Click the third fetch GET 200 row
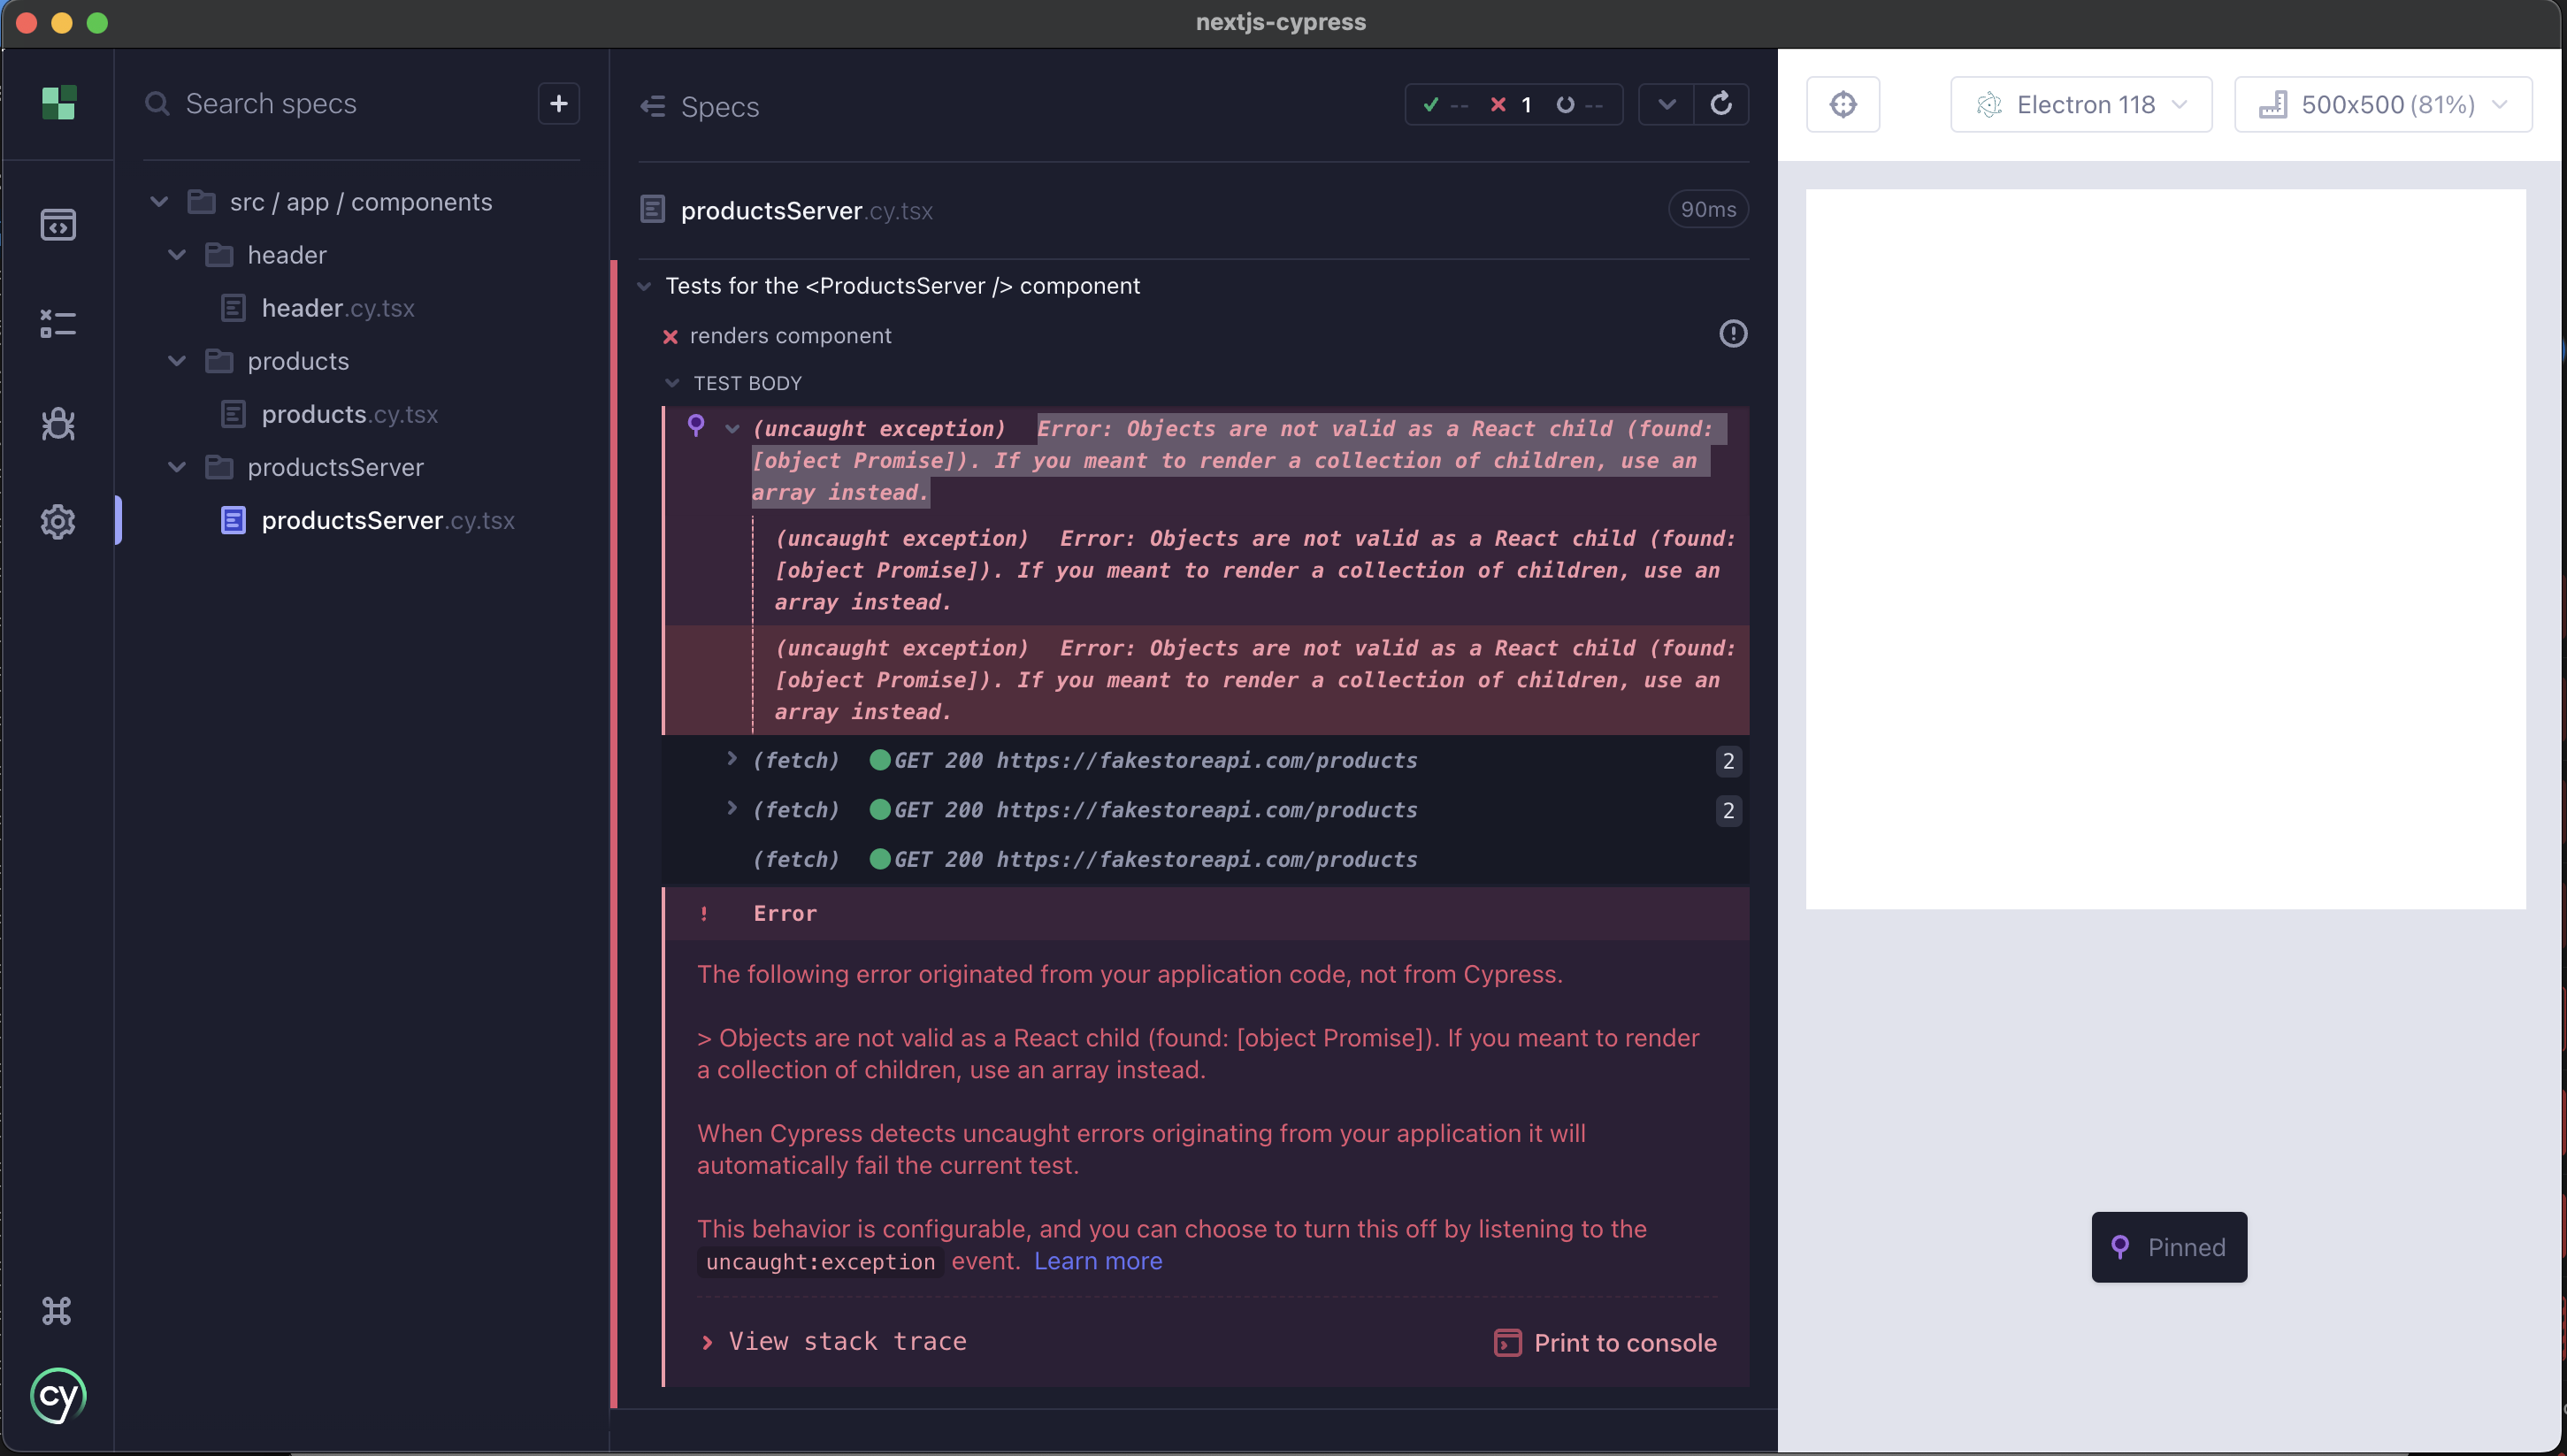The image size is (2567, 1456). coord(1205,859)
